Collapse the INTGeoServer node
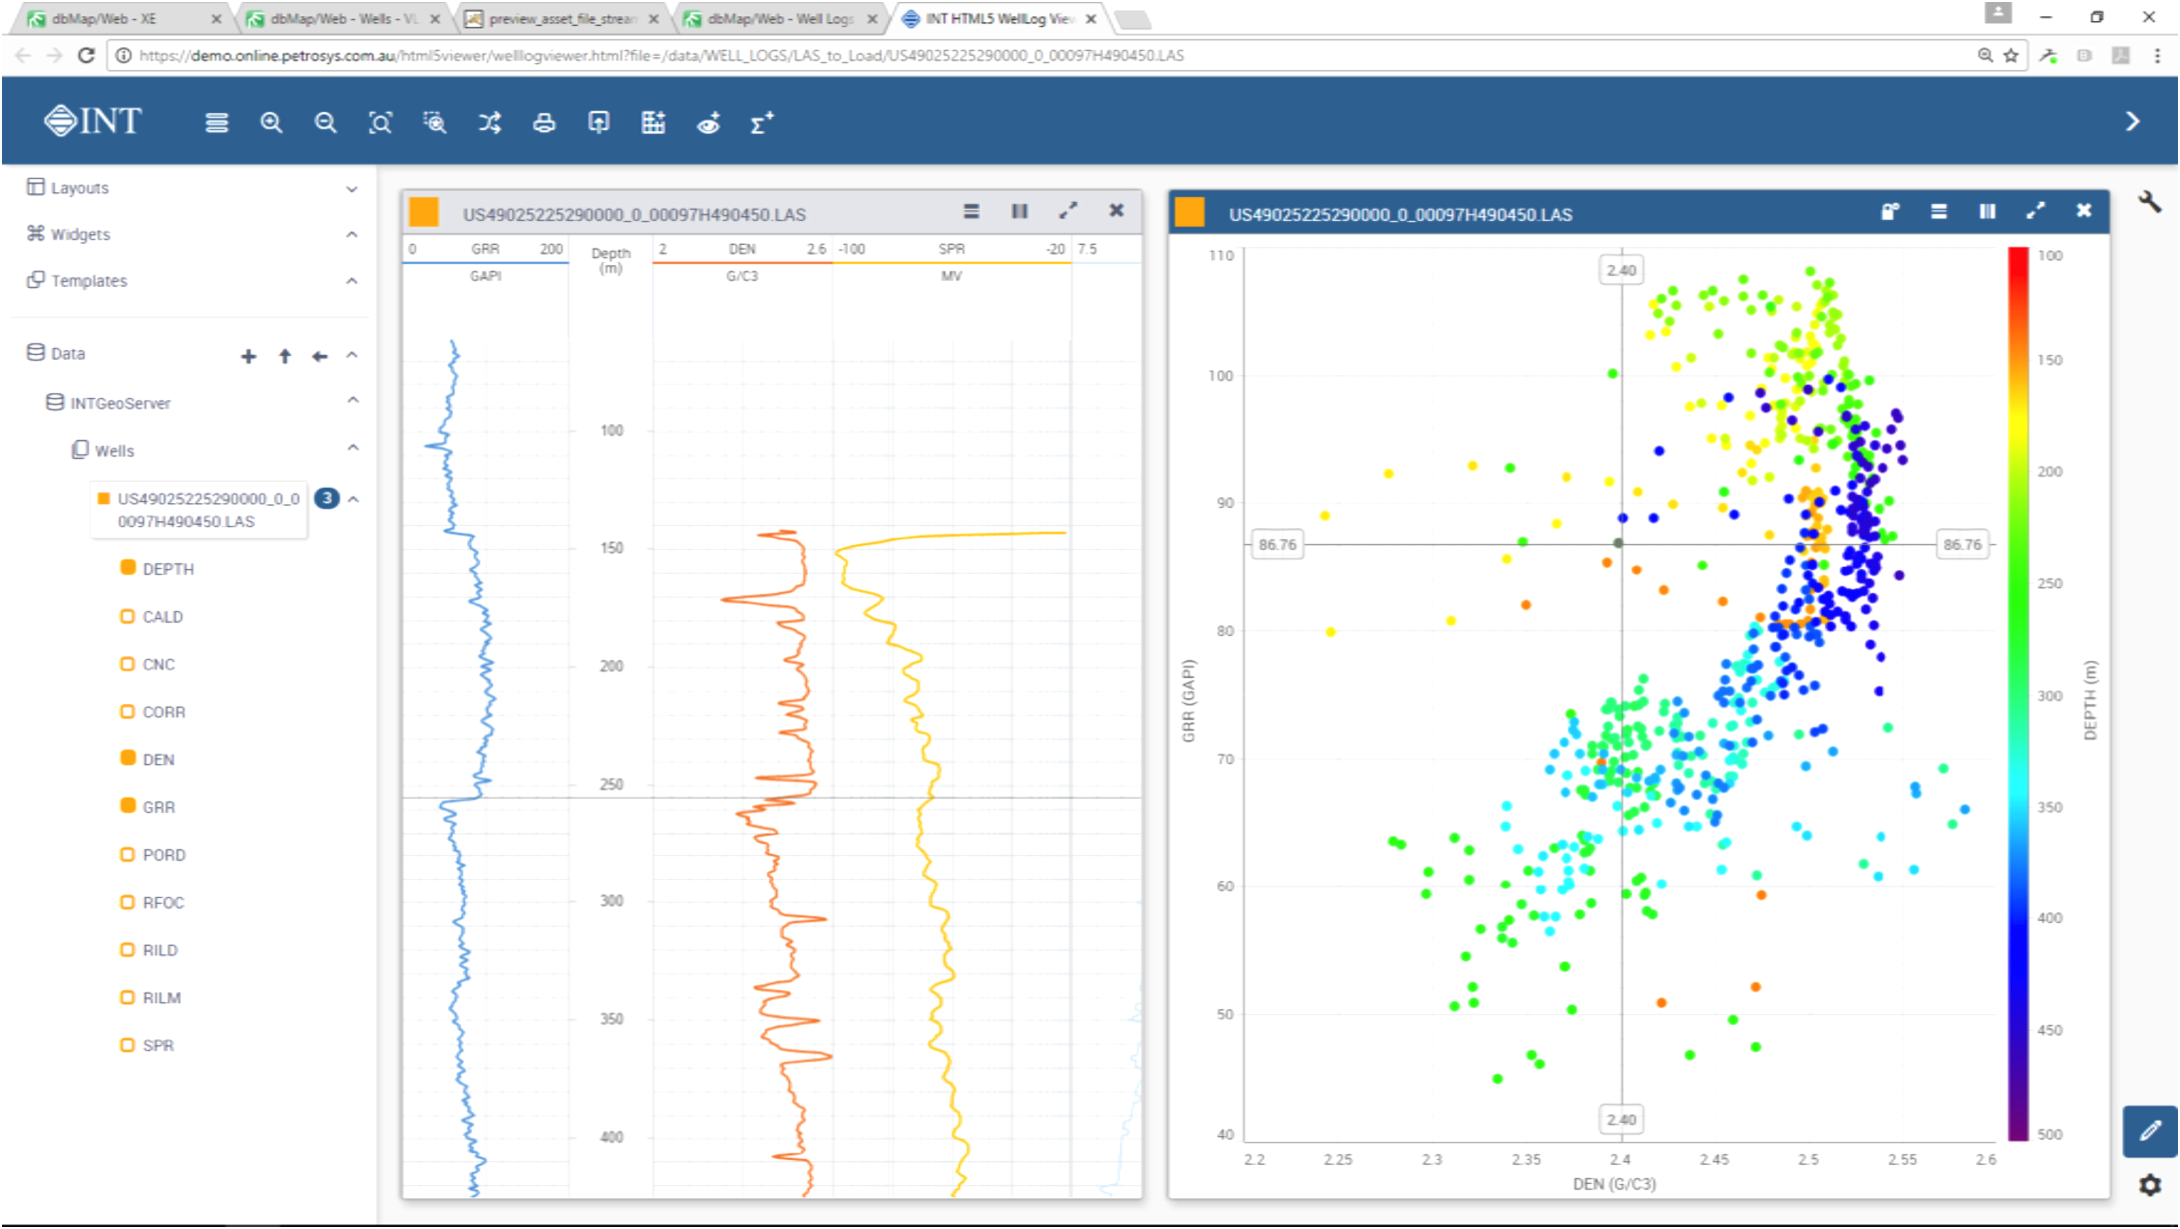The image size is (2180, 1229). tap(353, 400)
